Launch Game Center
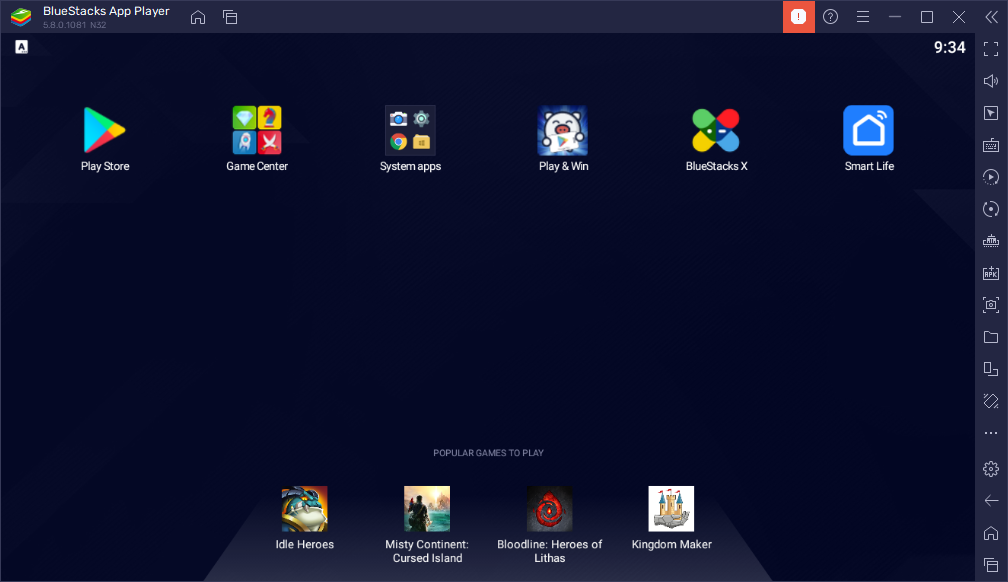This screenshot has height=582, width=1008. pyautogui.click(x=257, y=130)
